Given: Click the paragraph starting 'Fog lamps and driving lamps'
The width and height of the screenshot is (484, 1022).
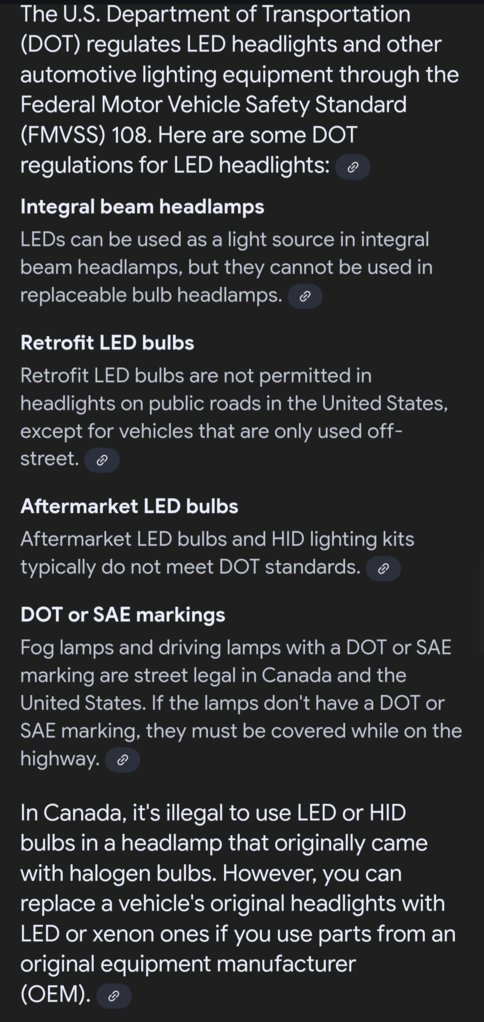Looking at the screenshot, I should pyautogui.click(x=241, y=704).
